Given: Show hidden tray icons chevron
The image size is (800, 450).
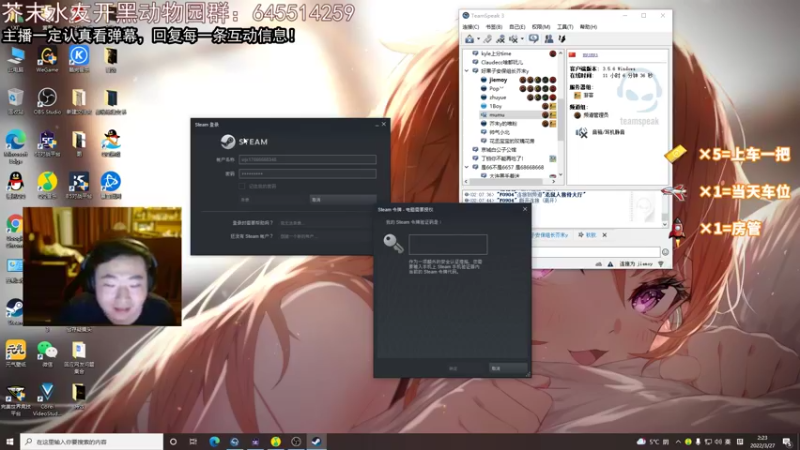Looking at the screenshot, I should [678, 442].
